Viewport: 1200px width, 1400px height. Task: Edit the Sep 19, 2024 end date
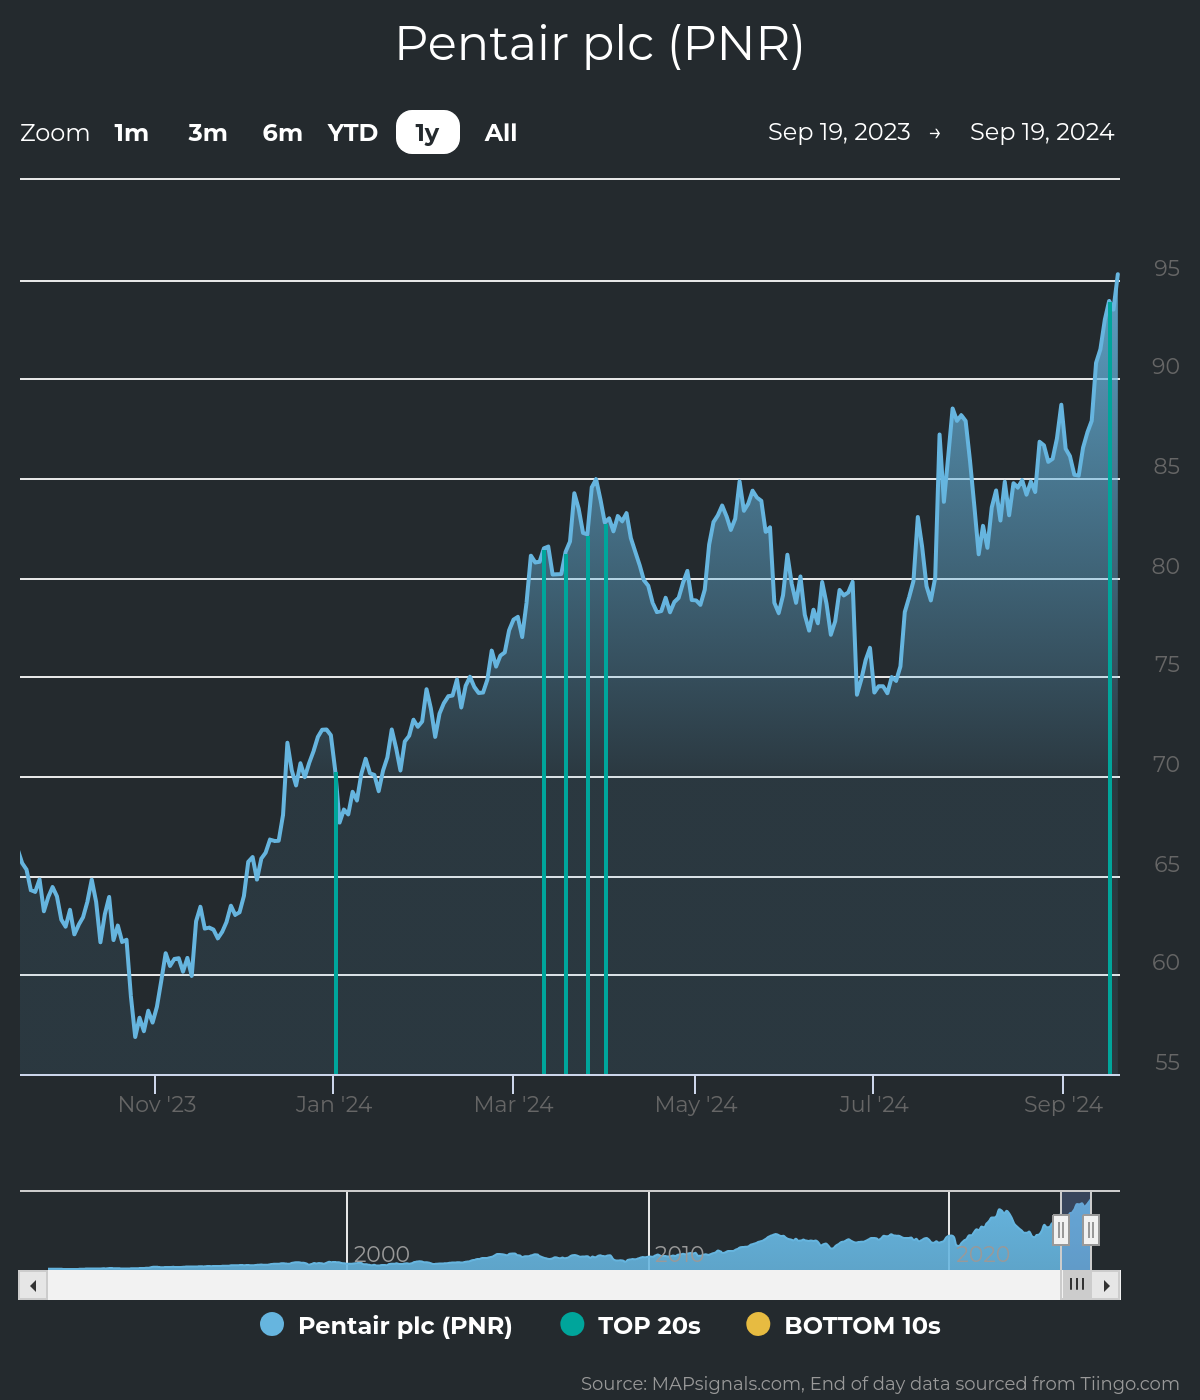point(1042,132)
